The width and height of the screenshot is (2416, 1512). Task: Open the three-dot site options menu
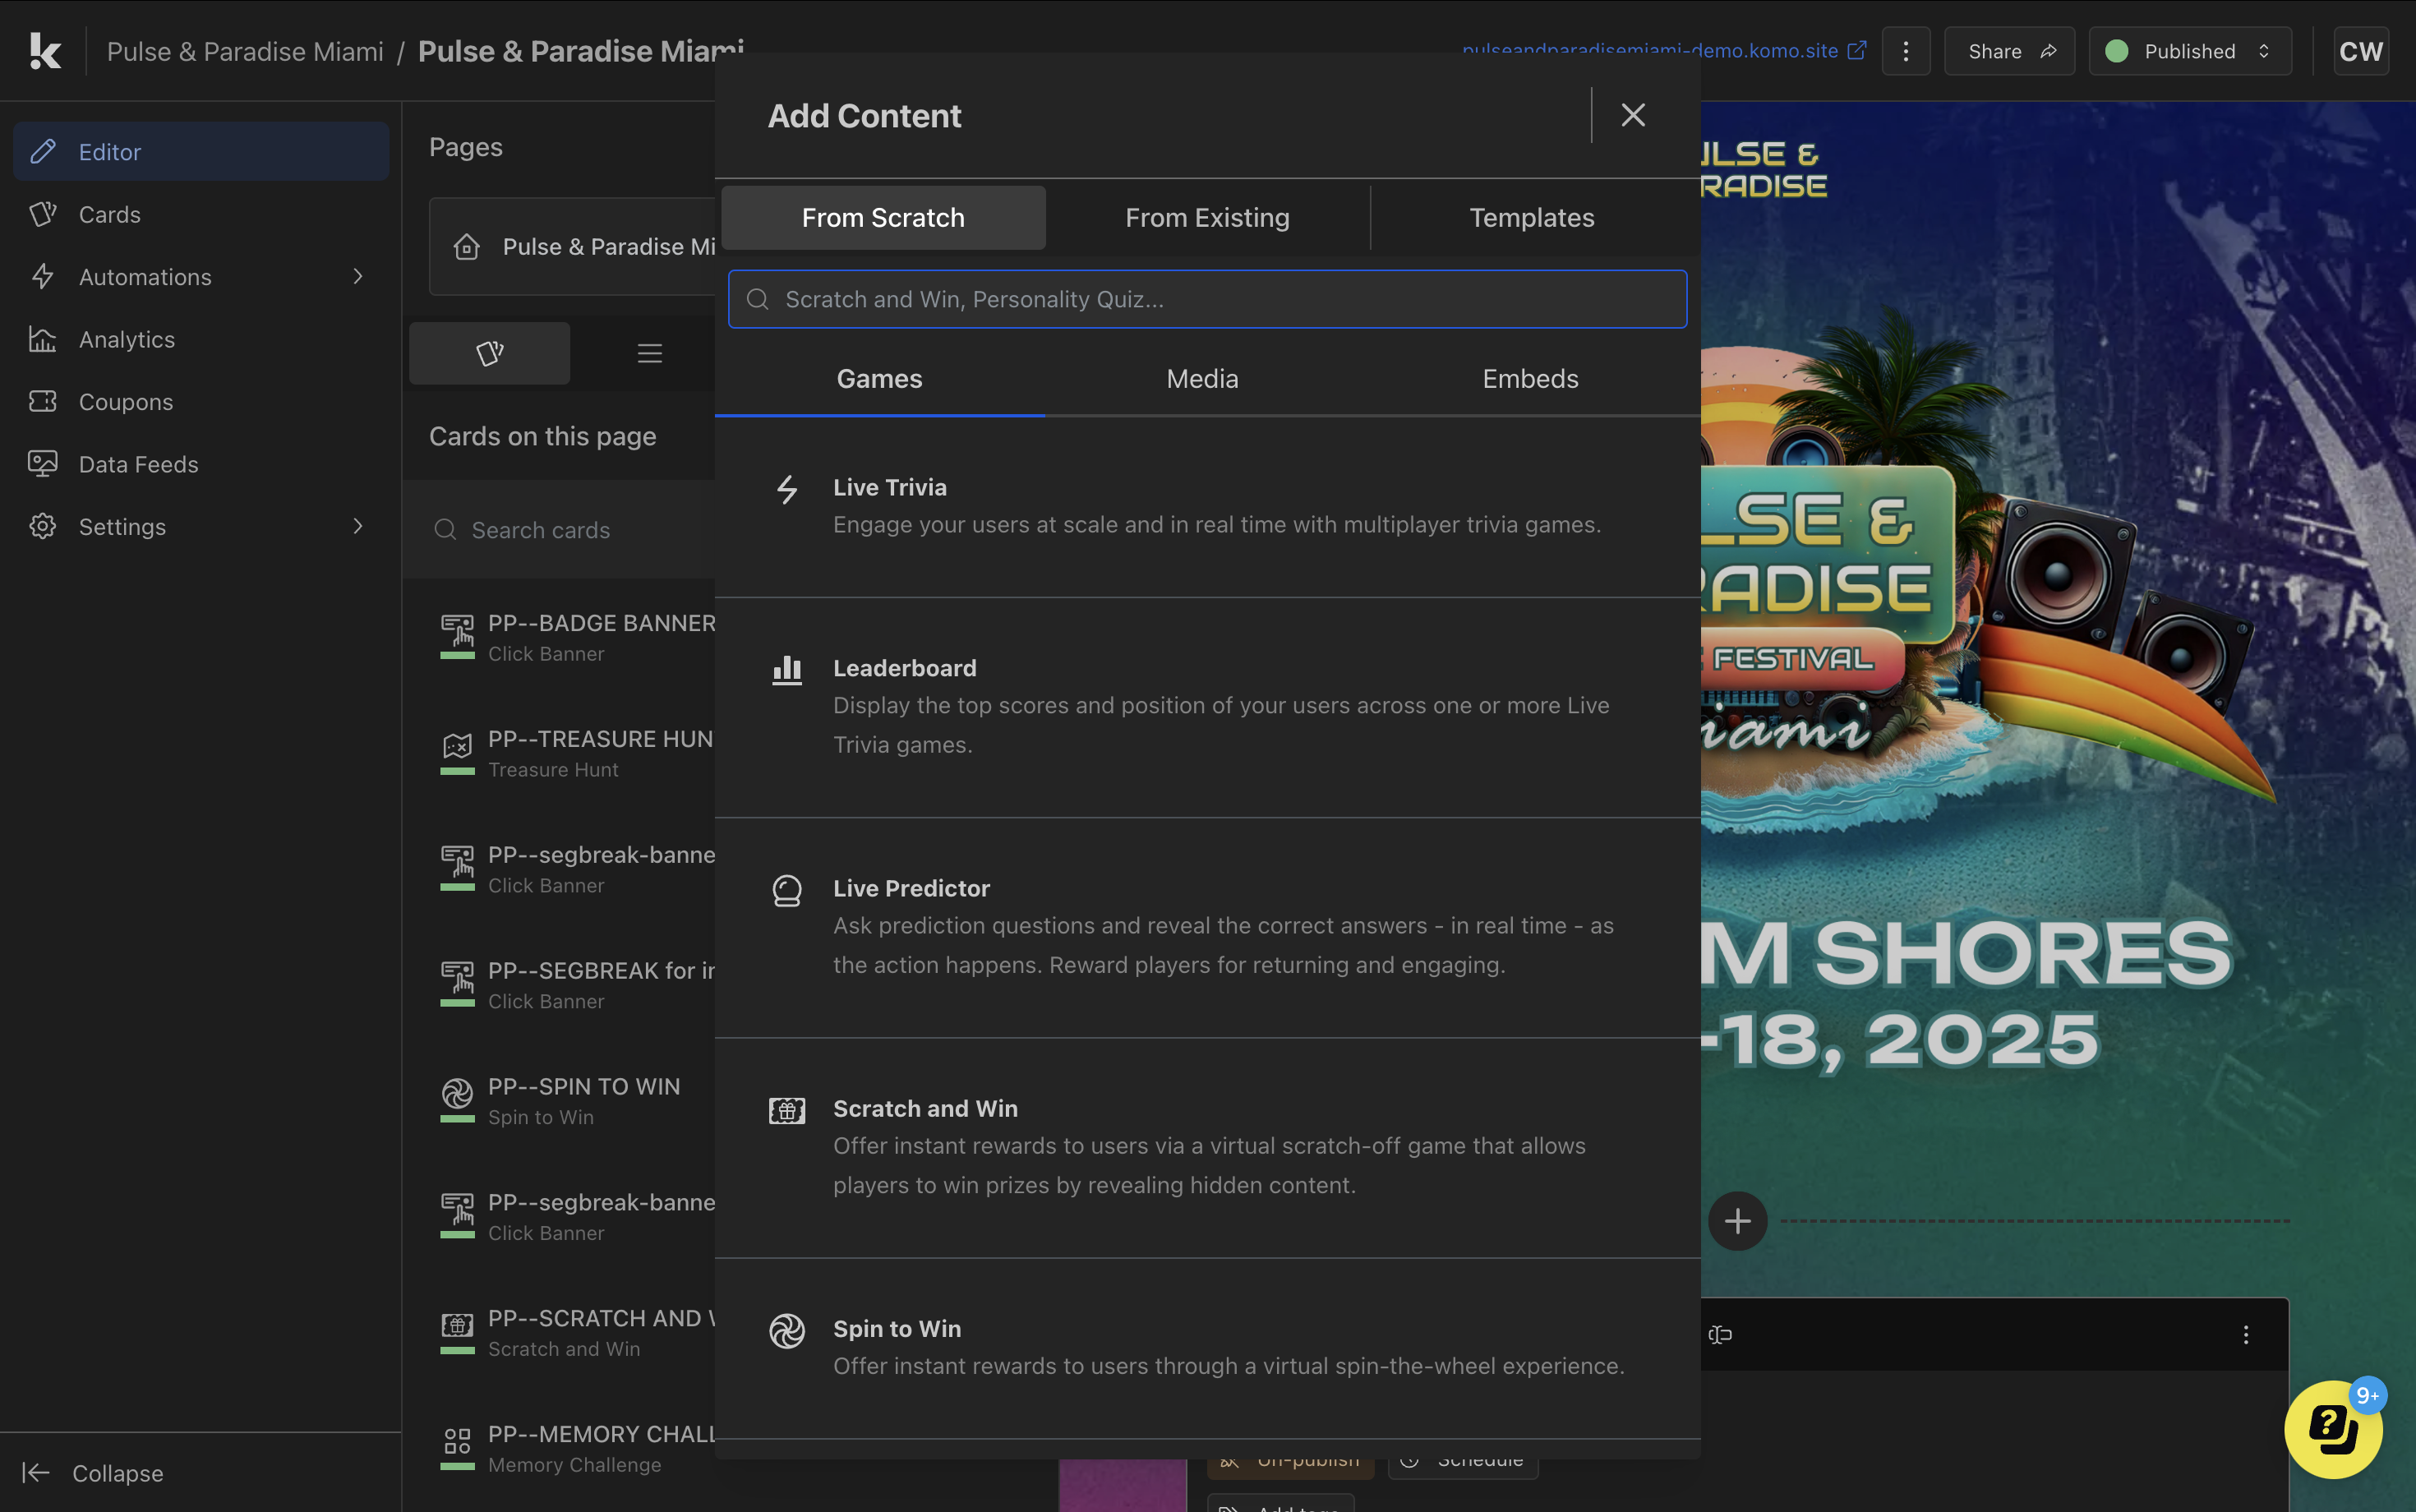(1905, 51)
